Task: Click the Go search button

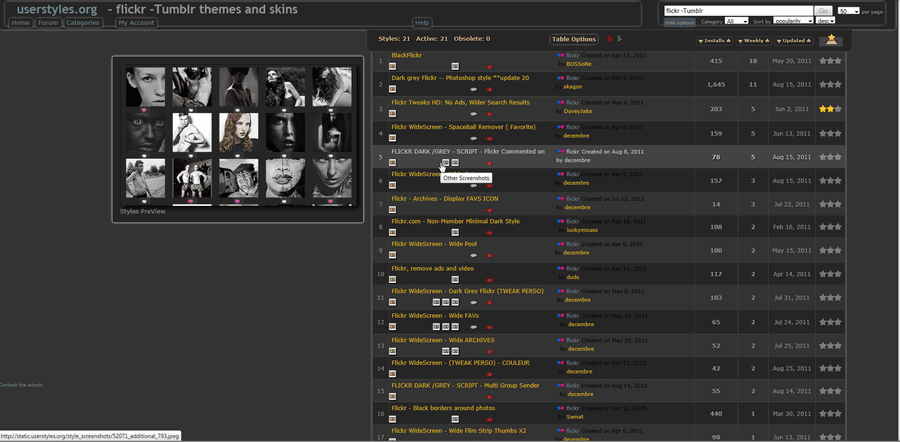Action: (x=823, y=11)
